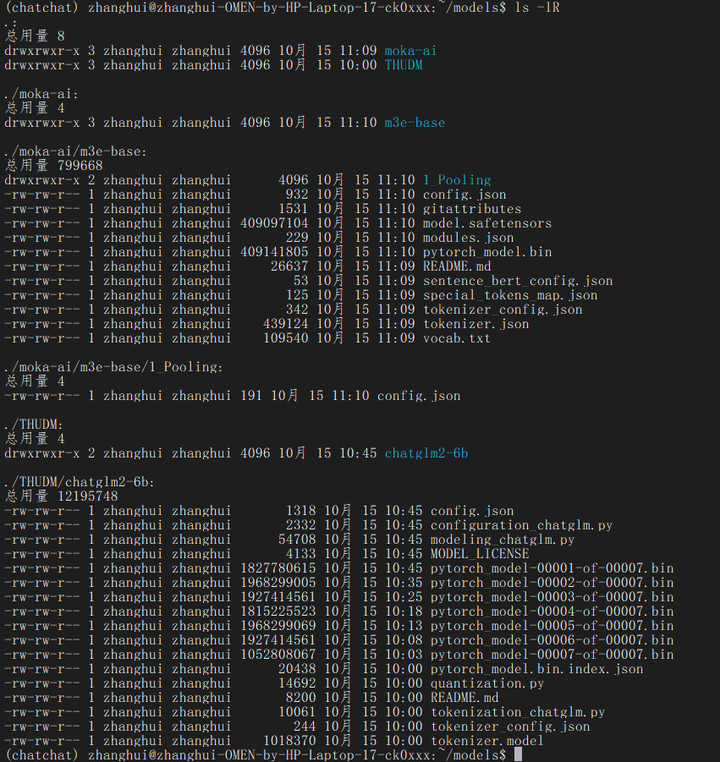This screenshot has width=720, height=762.
Task: Click the special_tokens_map.json filename
Action: click(x=510, y=295)
